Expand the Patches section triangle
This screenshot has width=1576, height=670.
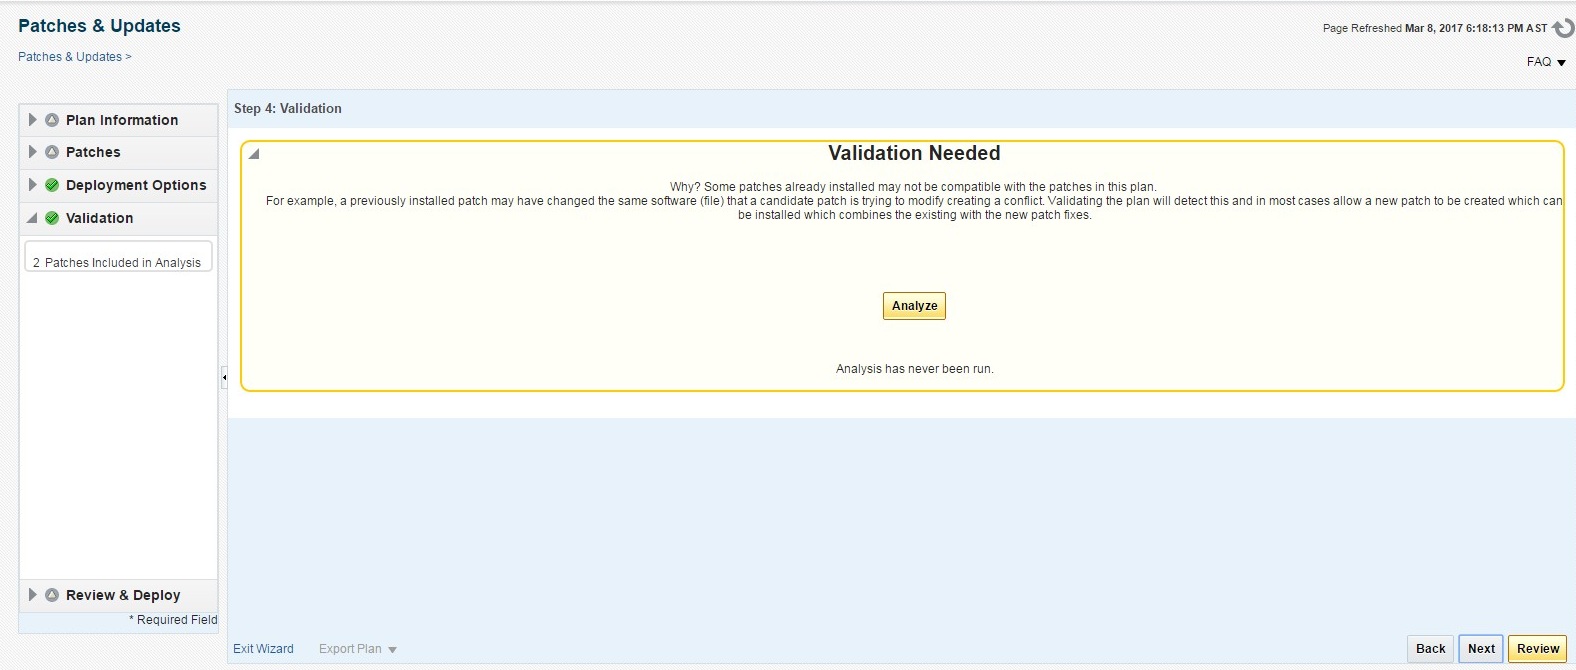pyautogui.click(x=32, y=152)
